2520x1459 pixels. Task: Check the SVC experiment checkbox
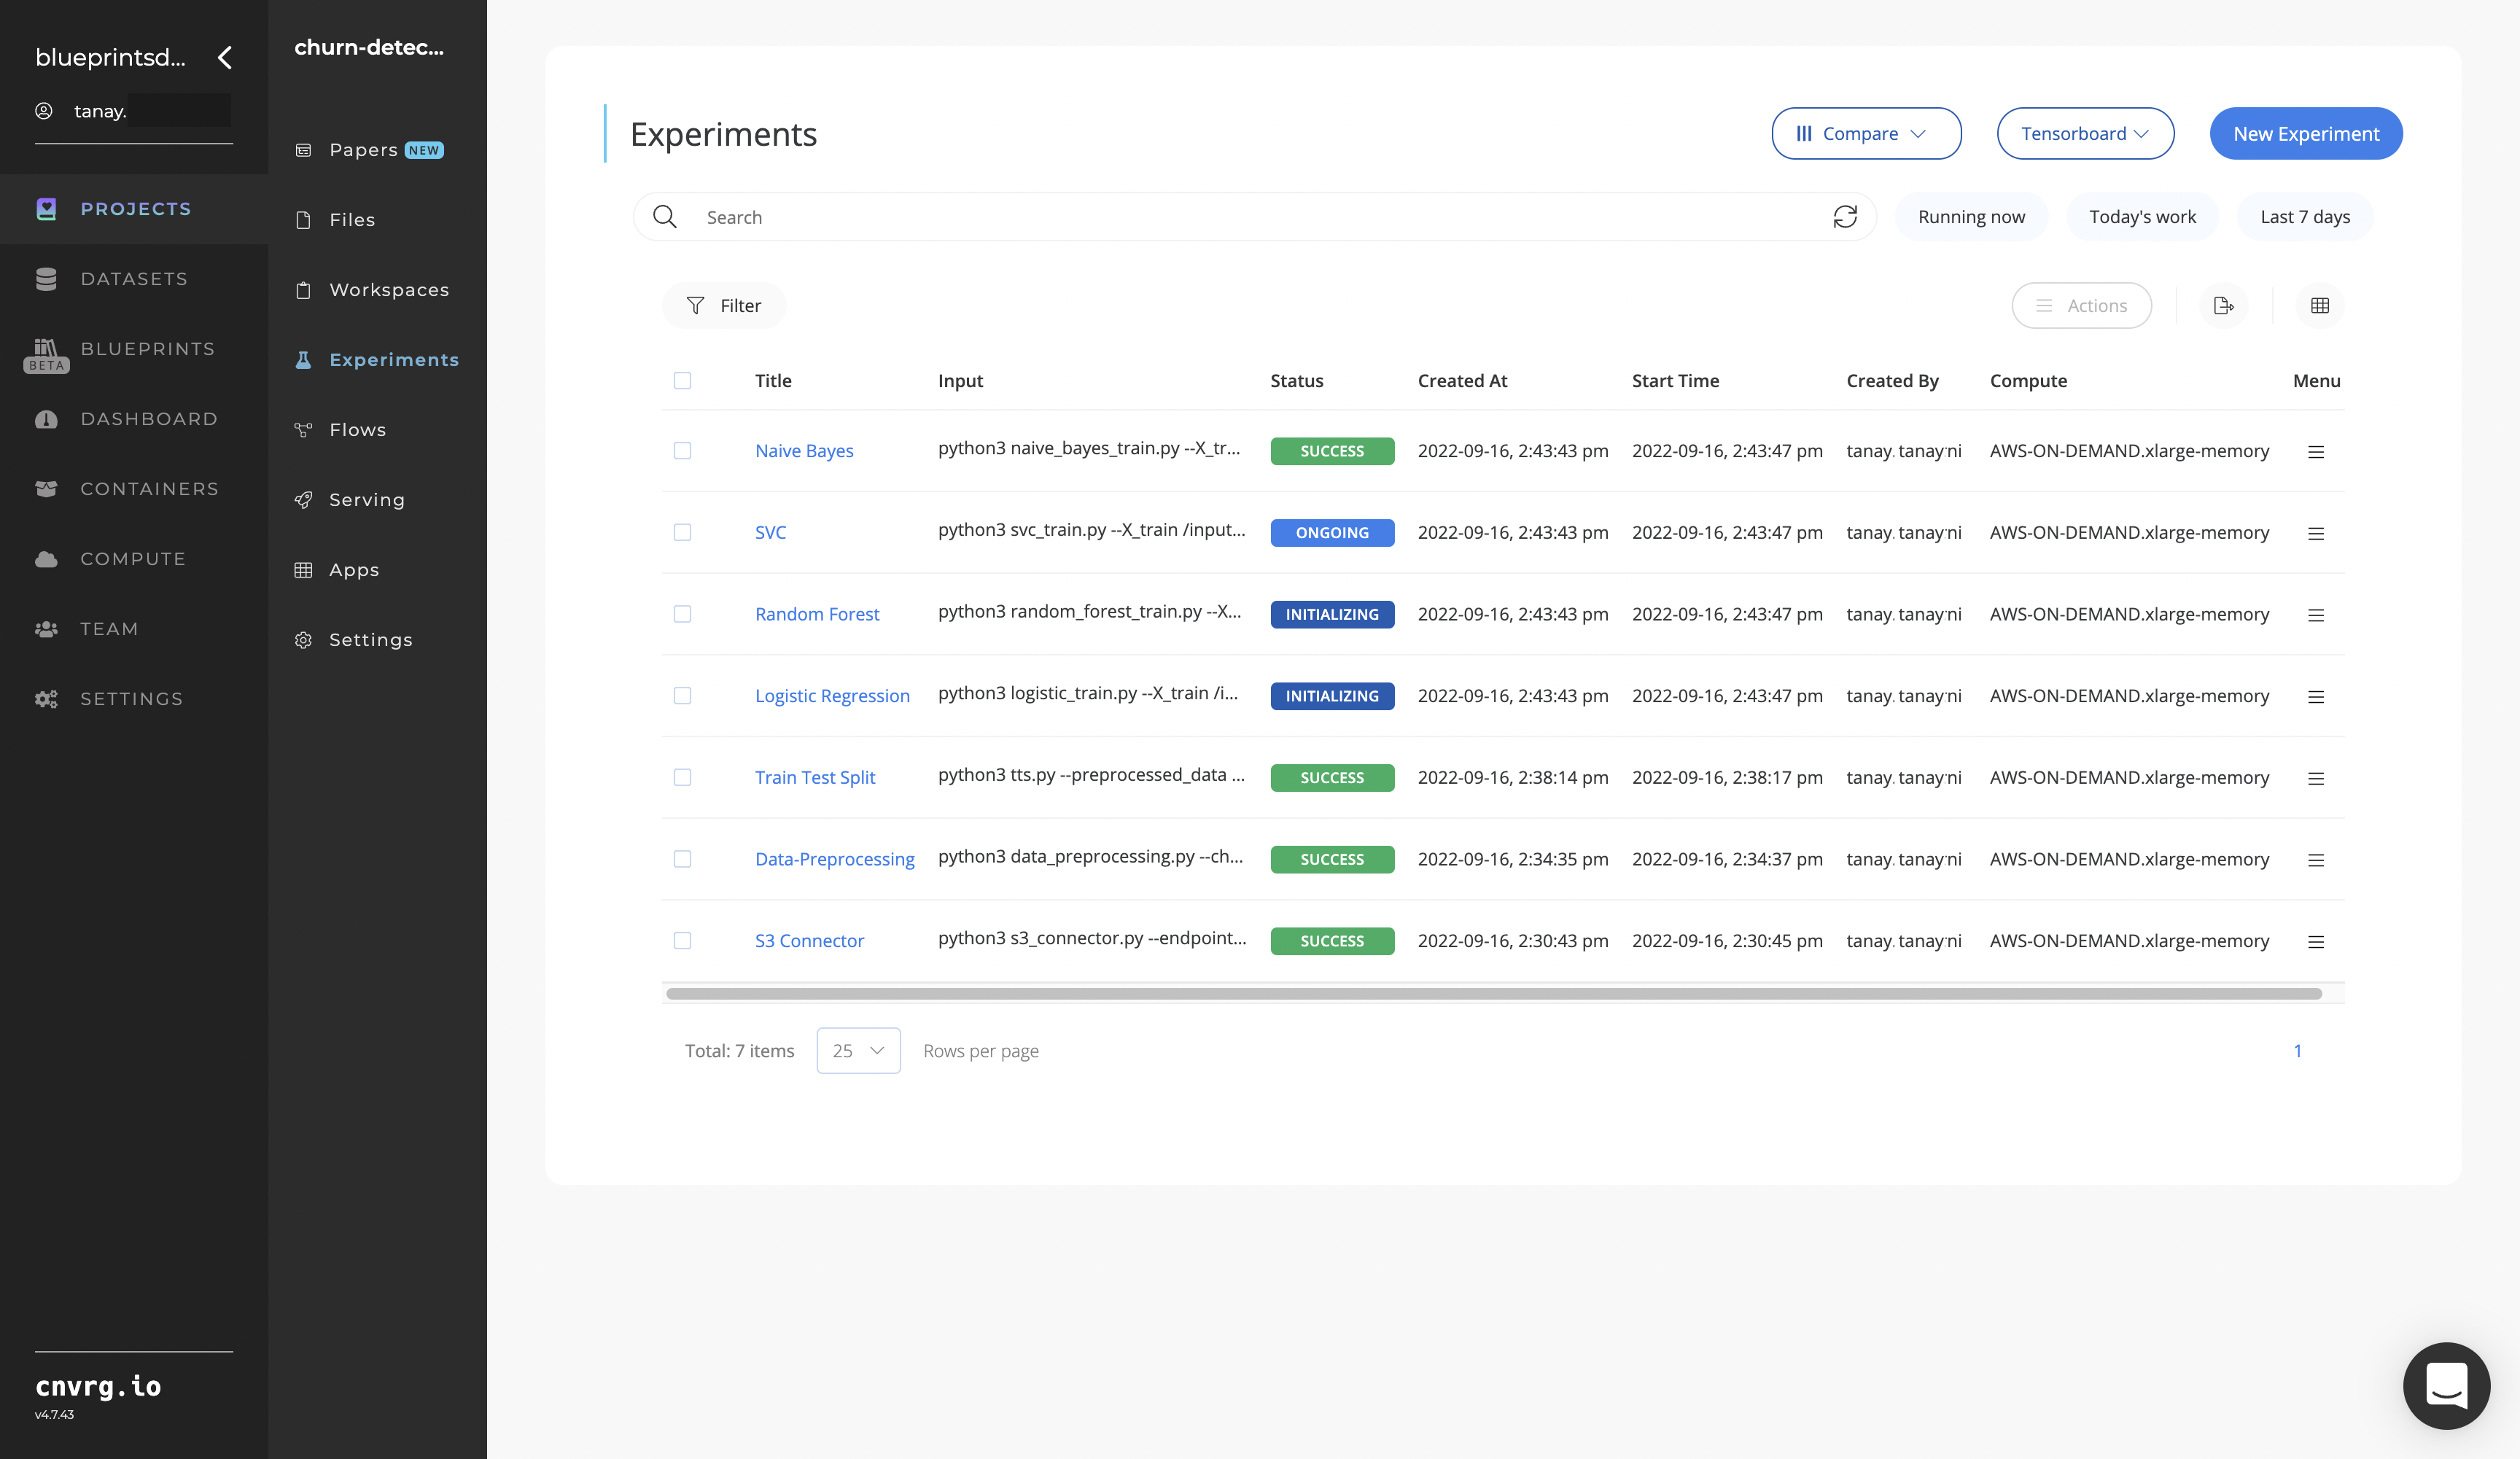click(x=682, y=533)
